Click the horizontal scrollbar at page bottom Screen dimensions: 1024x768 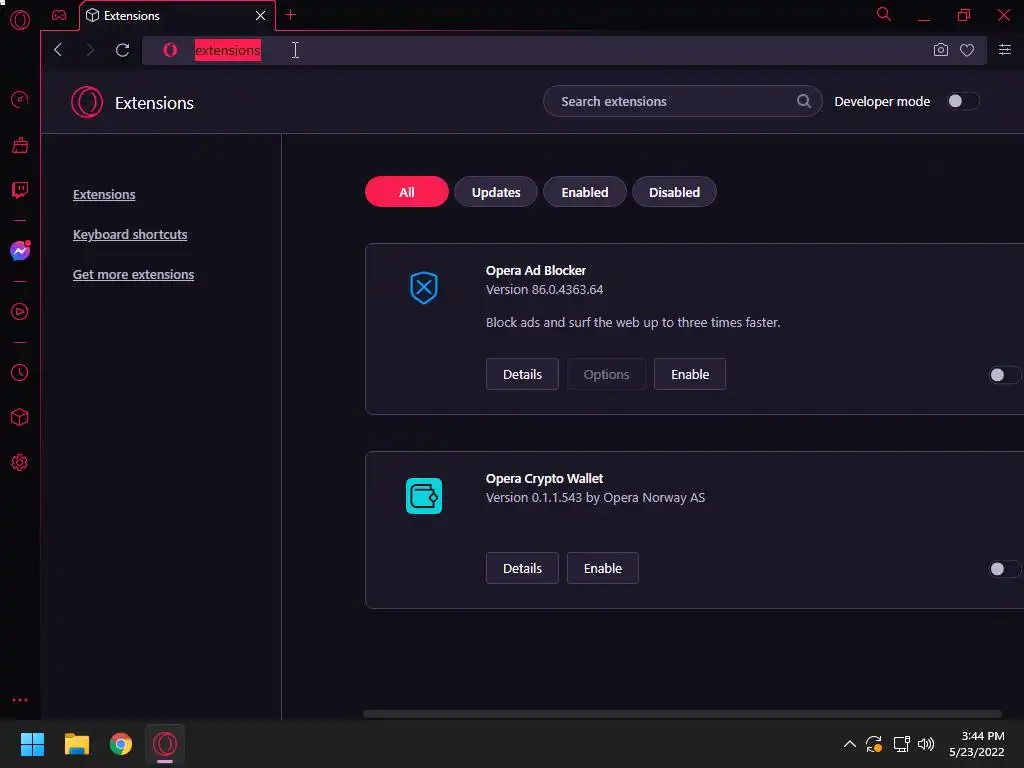pyautogui.click(x=682, y=714)
